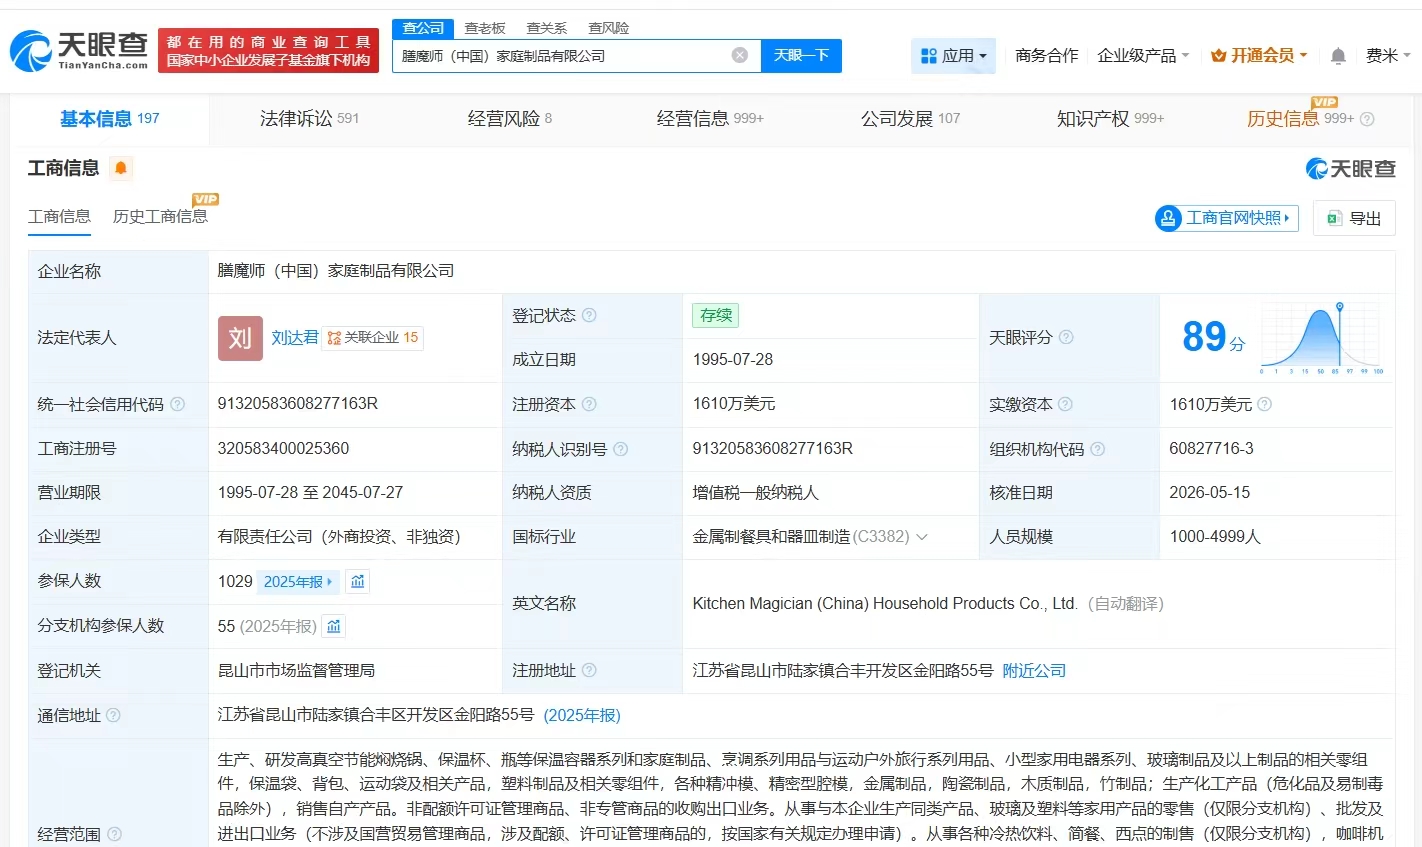The image size is (1422, 847).
Task: Click the help icon beside 组织机构代码
Action: 1097,449
